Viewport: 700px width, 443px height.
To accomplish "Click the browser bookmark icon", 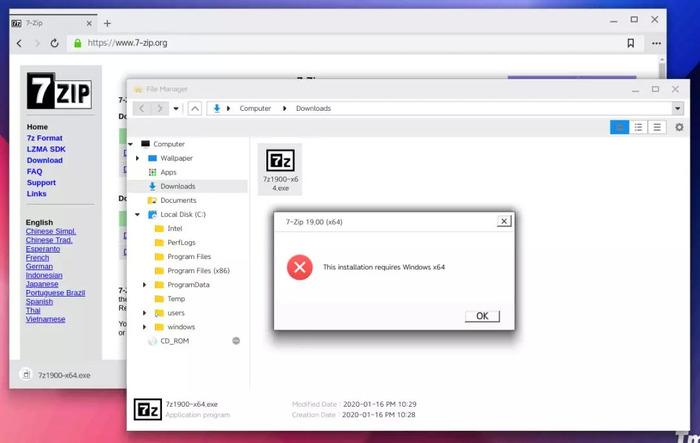I will 630,43.
